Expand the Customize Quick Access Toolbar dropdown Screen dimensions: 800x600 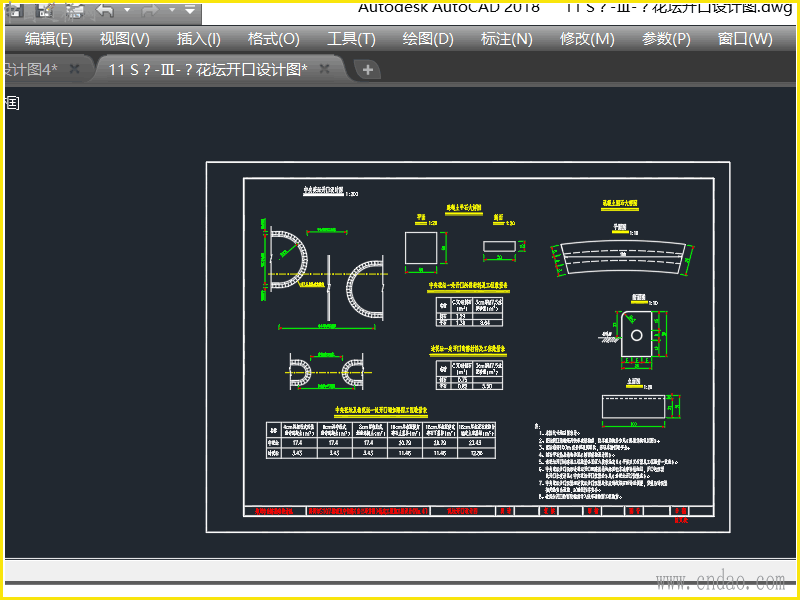point(189,10)
